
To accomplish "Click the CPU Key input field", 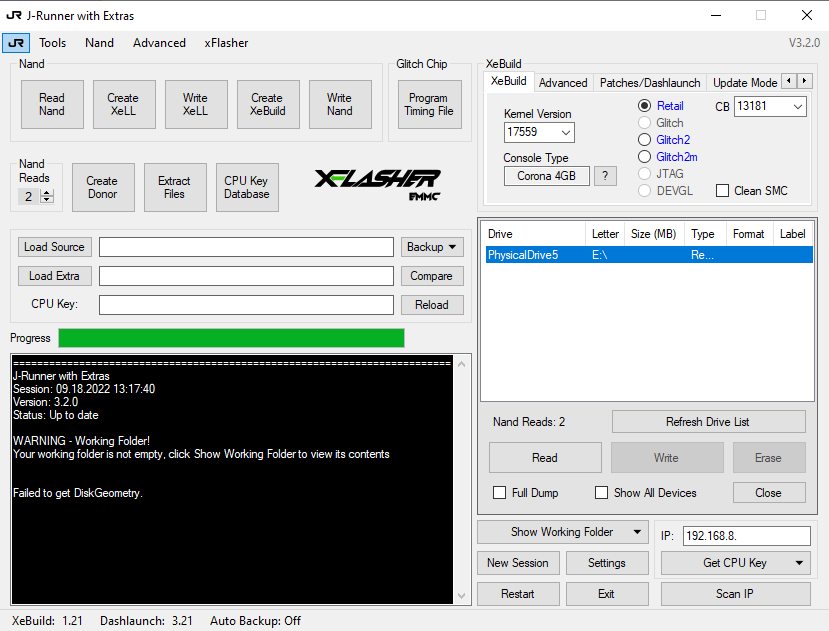I will [x=246, y=305].
